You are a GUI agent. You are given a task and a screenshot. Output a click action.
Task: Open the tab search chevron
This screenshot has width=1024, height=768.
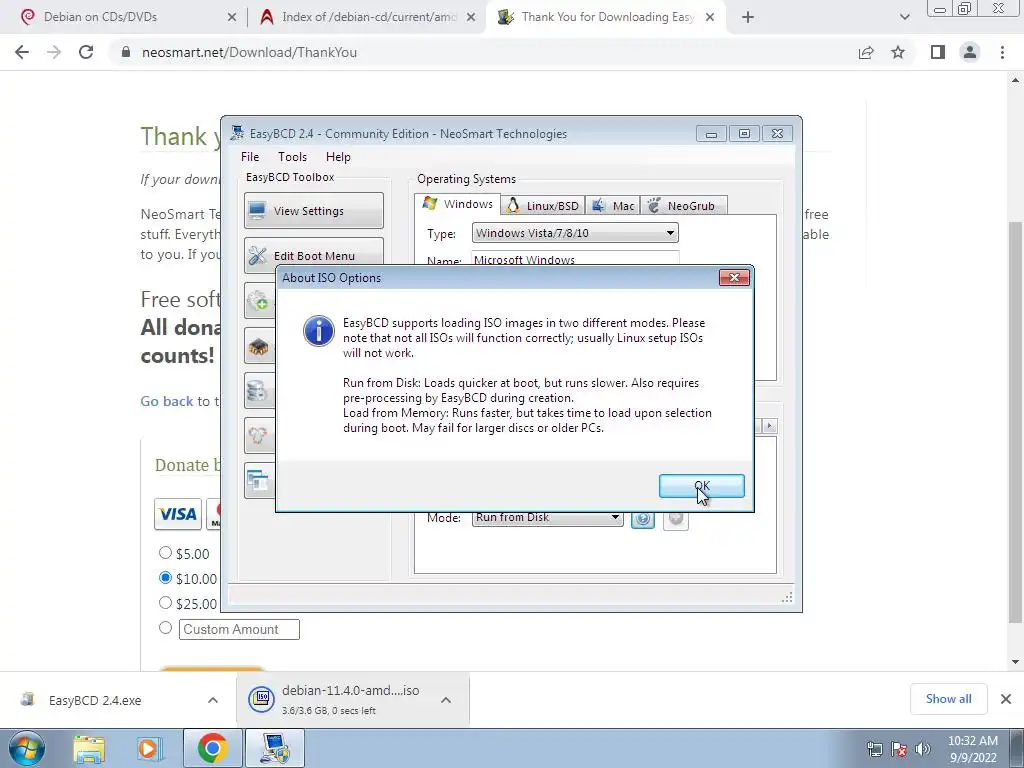(904, 18)
